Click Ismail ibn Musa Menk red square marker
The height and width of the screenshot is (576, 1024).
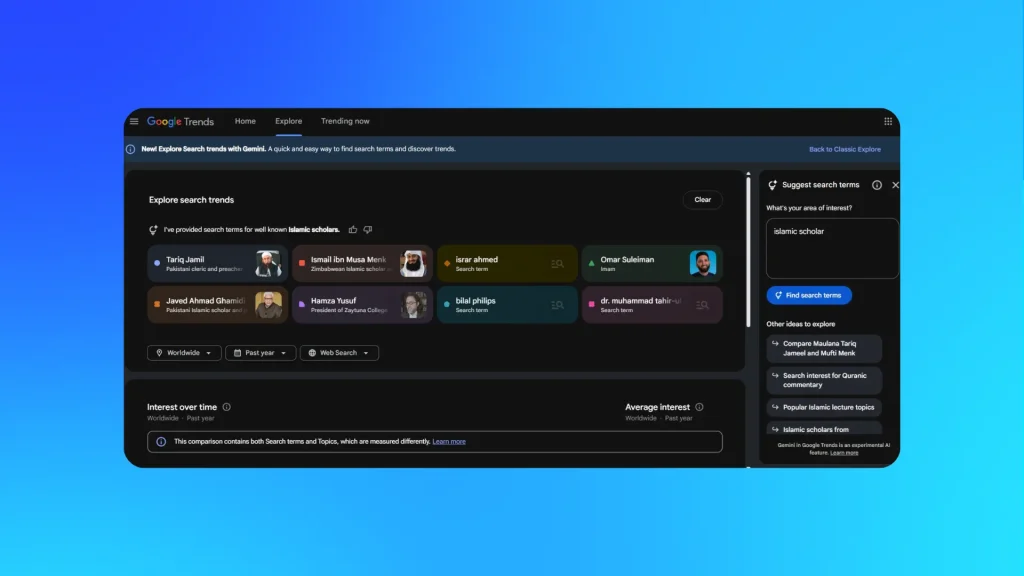click(302, 263)
